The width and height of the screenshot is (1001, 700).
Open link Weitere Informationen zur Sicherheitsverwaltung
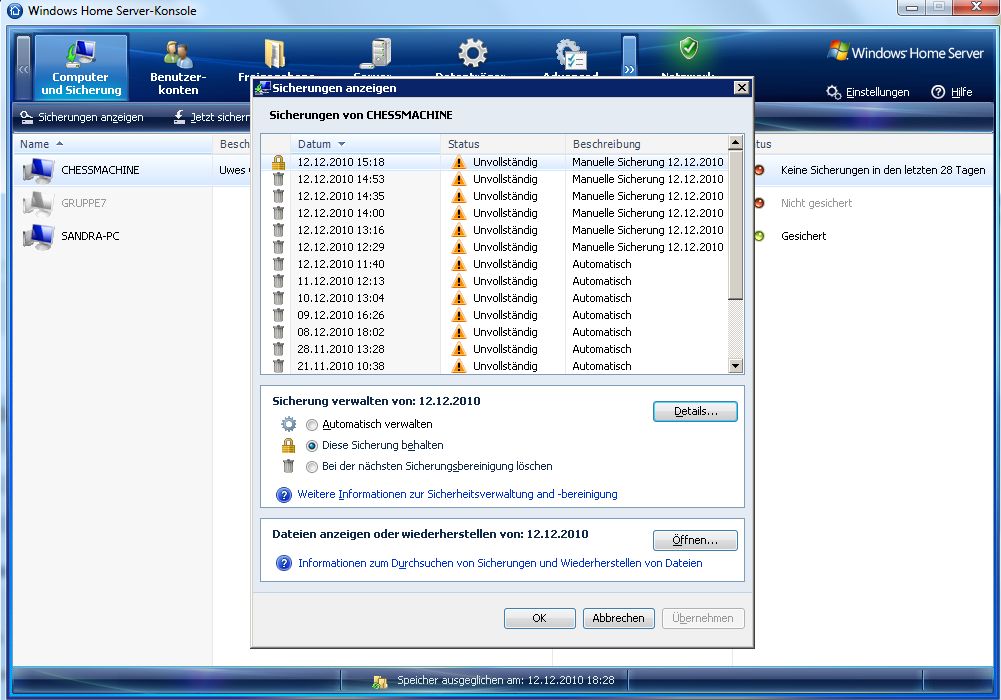pos(457,495)
